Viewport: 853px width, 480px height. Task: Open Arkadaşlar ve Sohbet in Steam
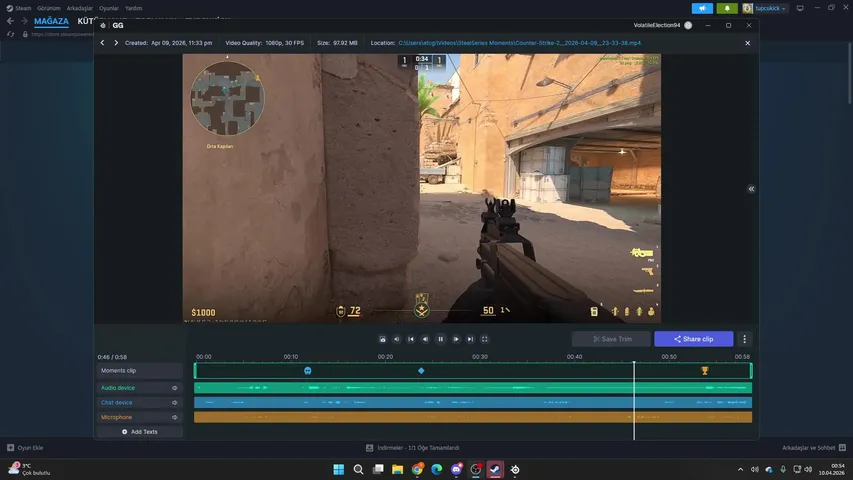pyautogui.click(x=814, y=448)
